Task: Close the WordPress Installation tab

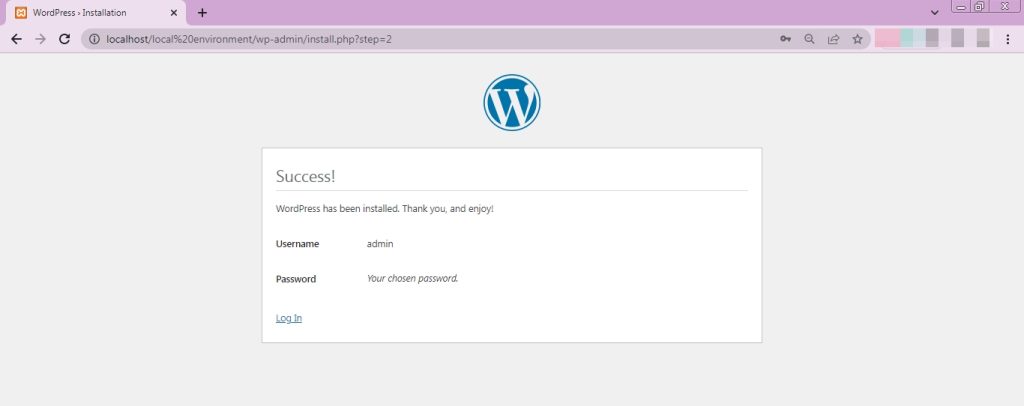Action: (174, 12)
